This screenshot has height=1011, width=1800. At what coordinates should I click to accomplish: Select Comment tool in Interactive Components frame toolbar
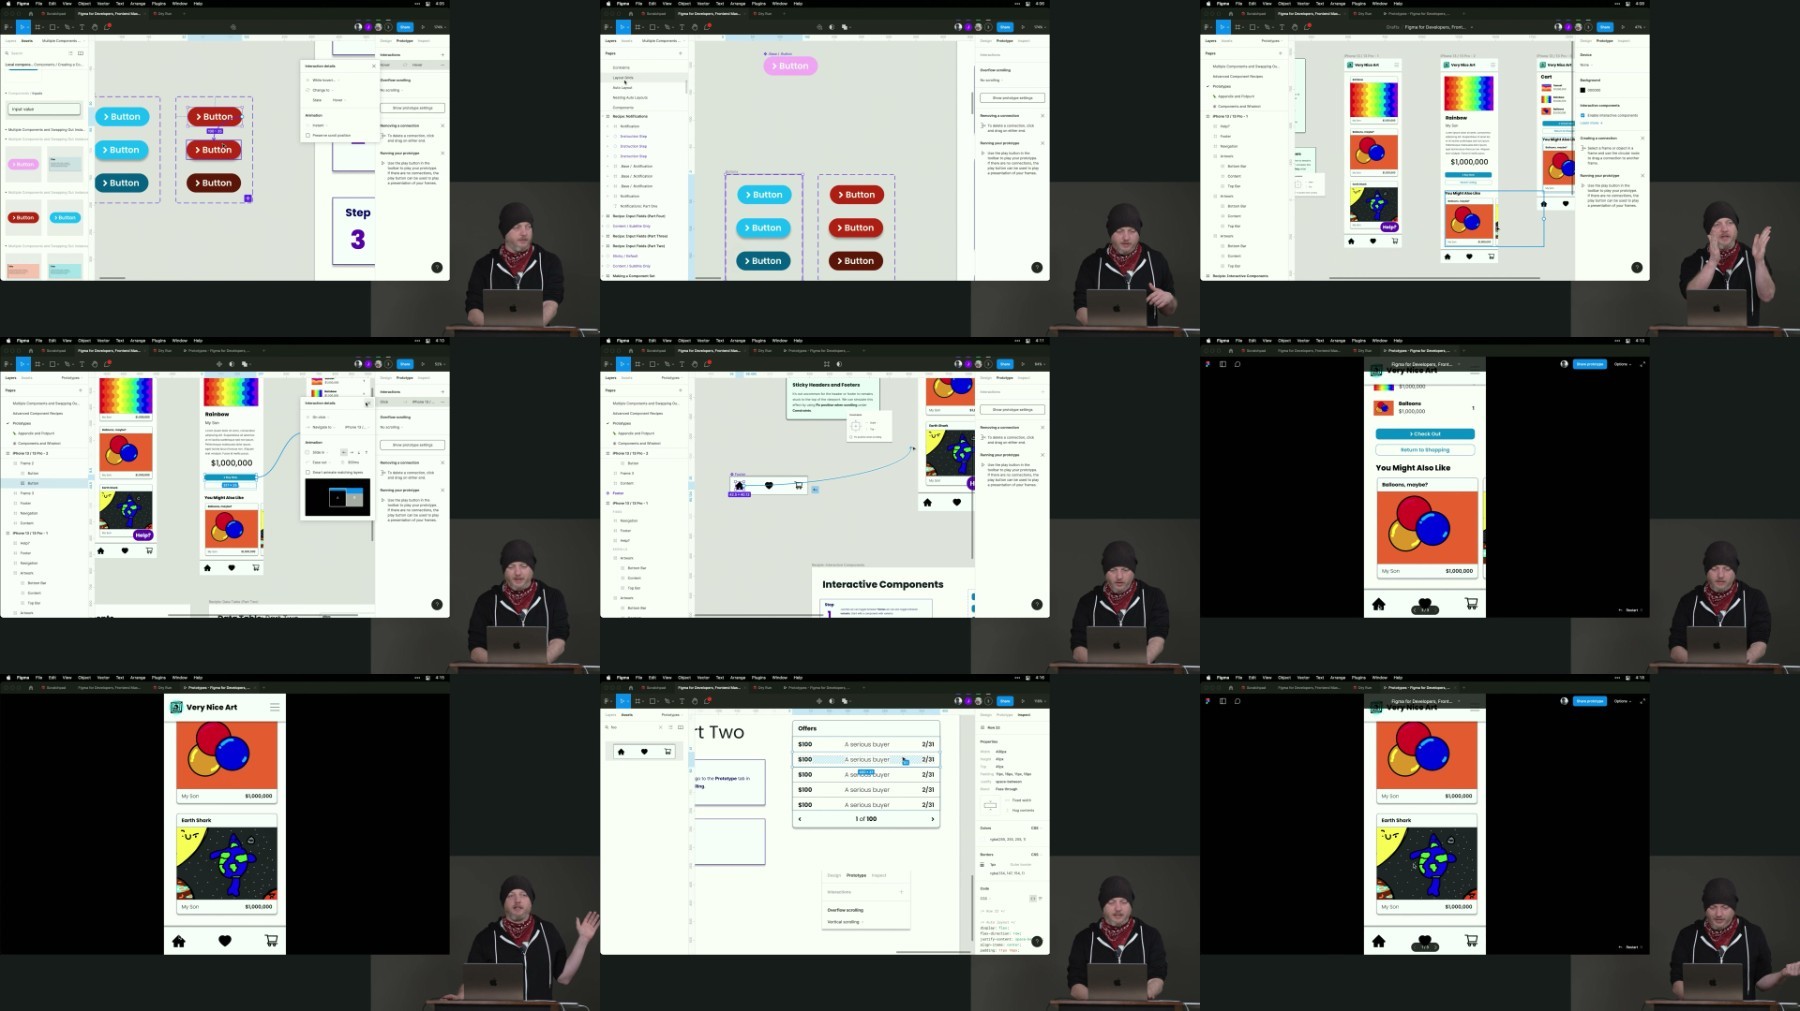point(708,364)
